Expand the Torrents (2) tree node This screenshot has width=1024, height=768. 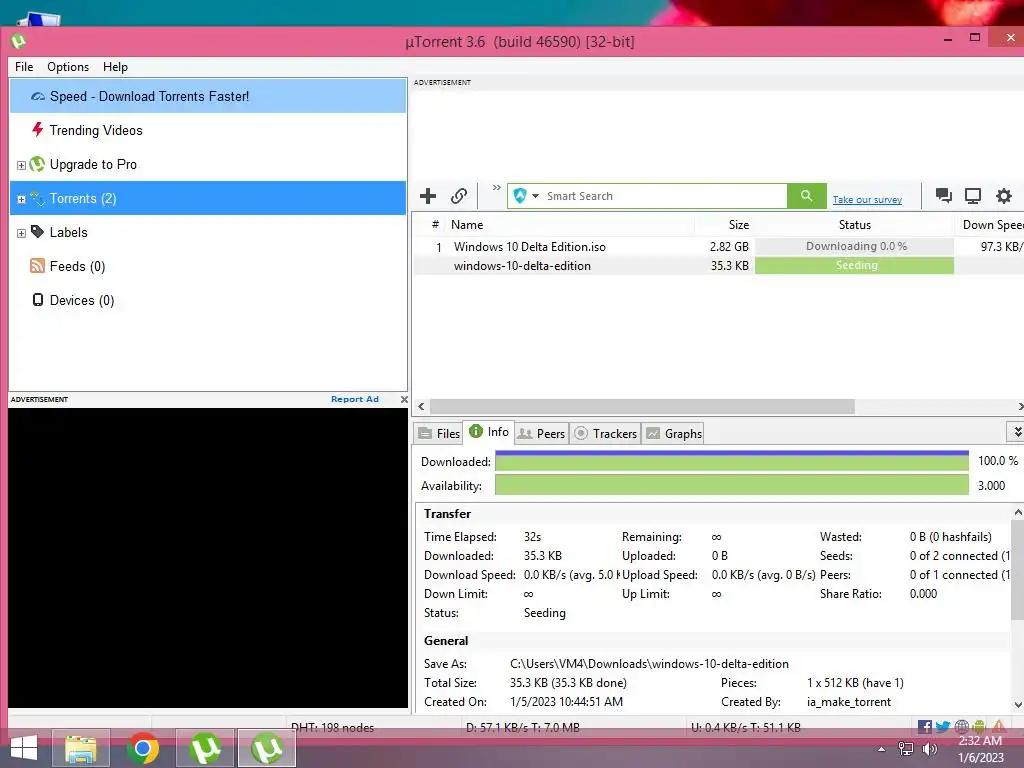[21, 199]
